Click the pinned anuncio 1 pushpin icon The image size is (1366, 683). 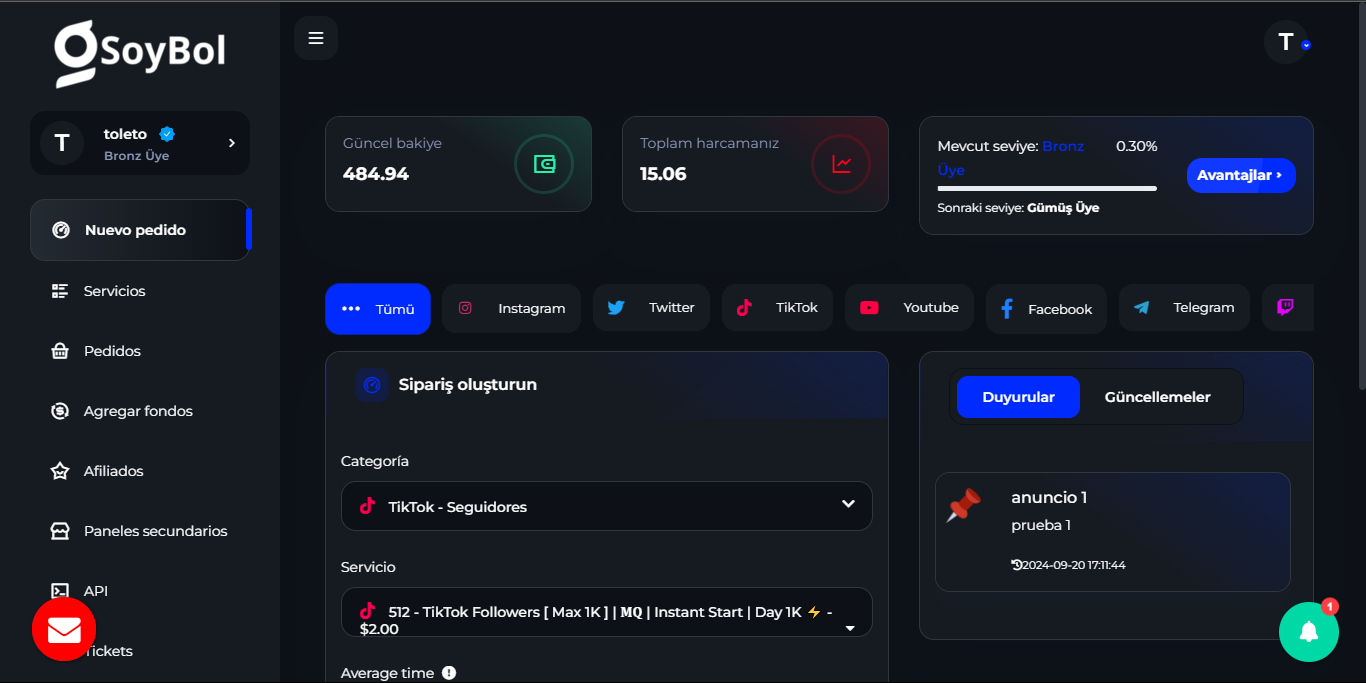(x=964, y=505)
